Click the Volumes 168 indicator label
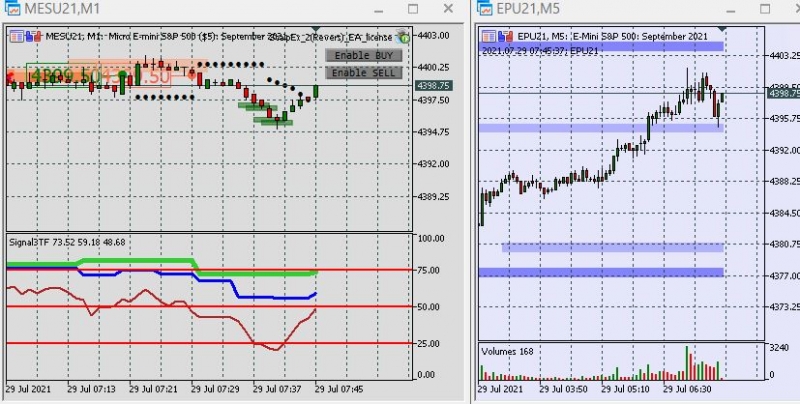The image size is (800, 404). coord(507,351)
